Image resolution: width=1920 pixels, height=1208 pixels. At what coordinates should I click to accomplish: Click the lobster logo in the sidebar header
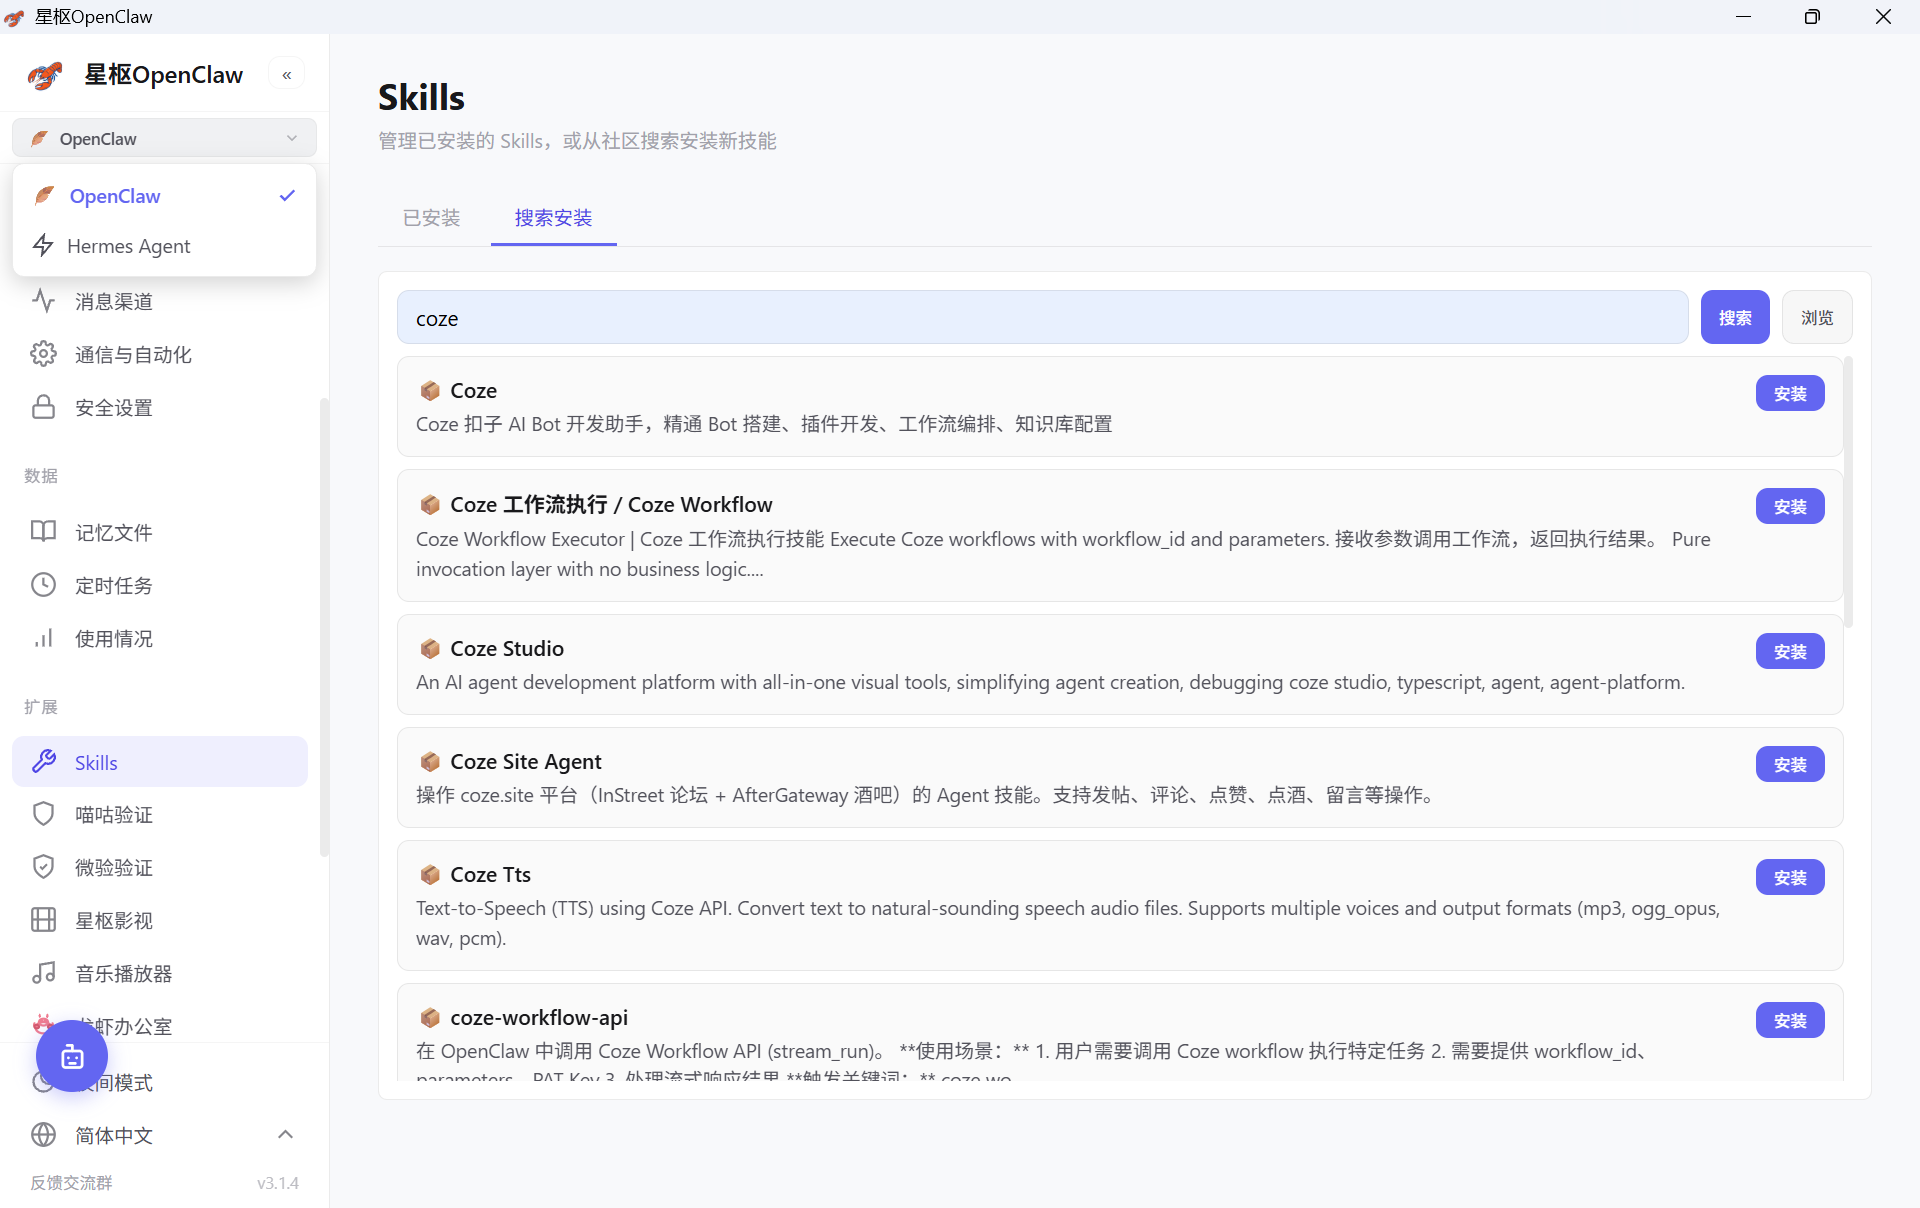(x=45, y=75)
